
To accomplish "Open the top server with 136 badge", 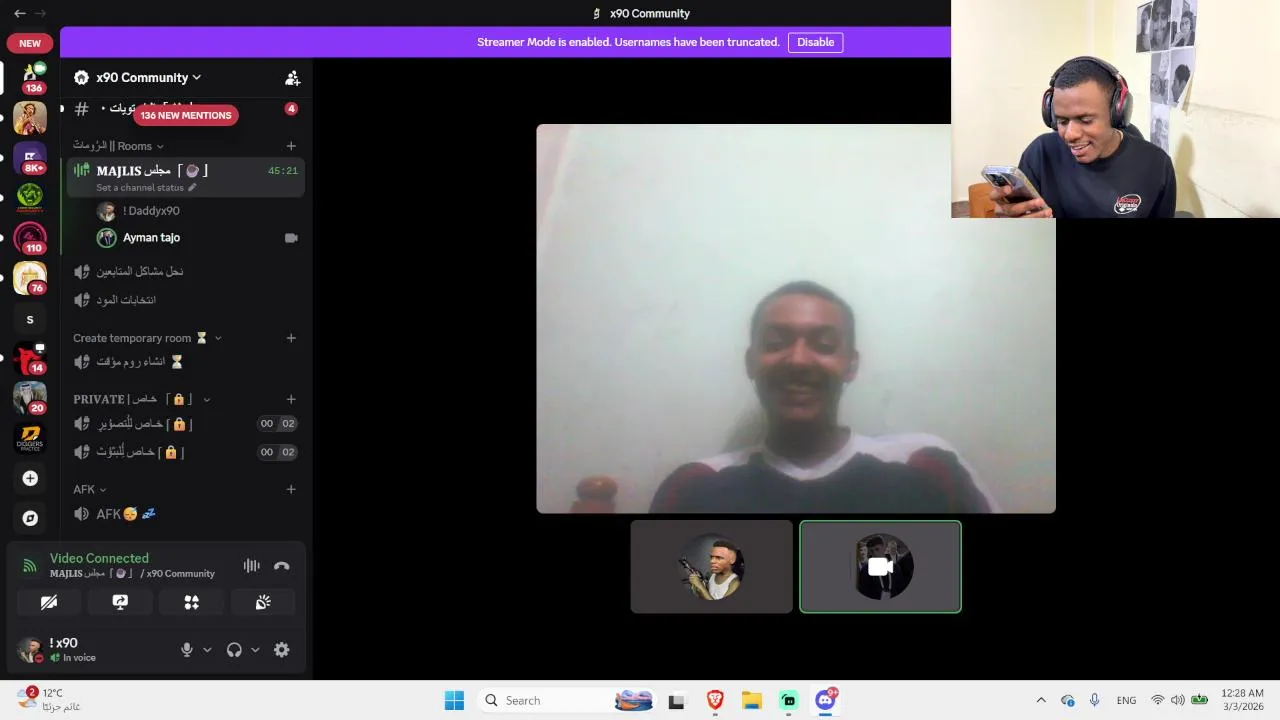I will [30, 78].
